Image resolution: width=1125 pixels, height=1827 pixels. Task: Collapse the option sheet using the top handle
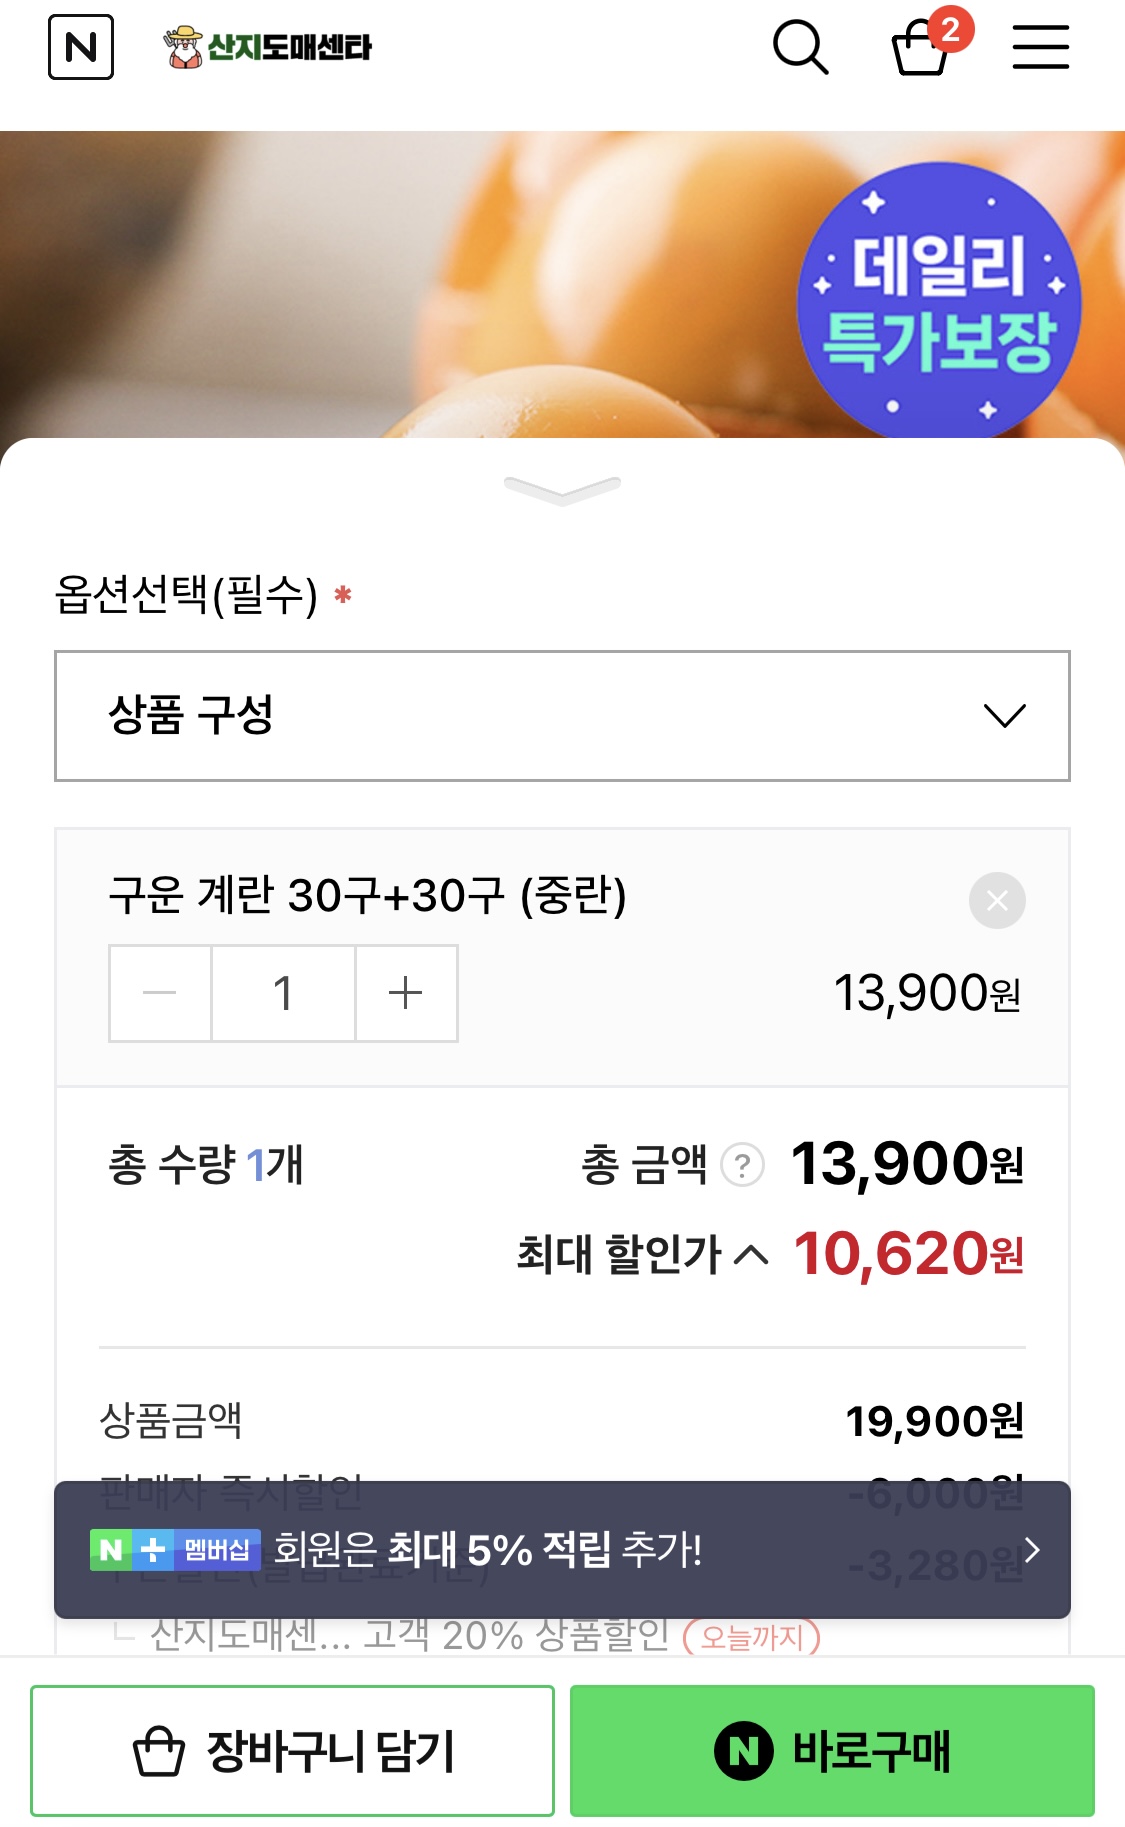click(562, 488)
